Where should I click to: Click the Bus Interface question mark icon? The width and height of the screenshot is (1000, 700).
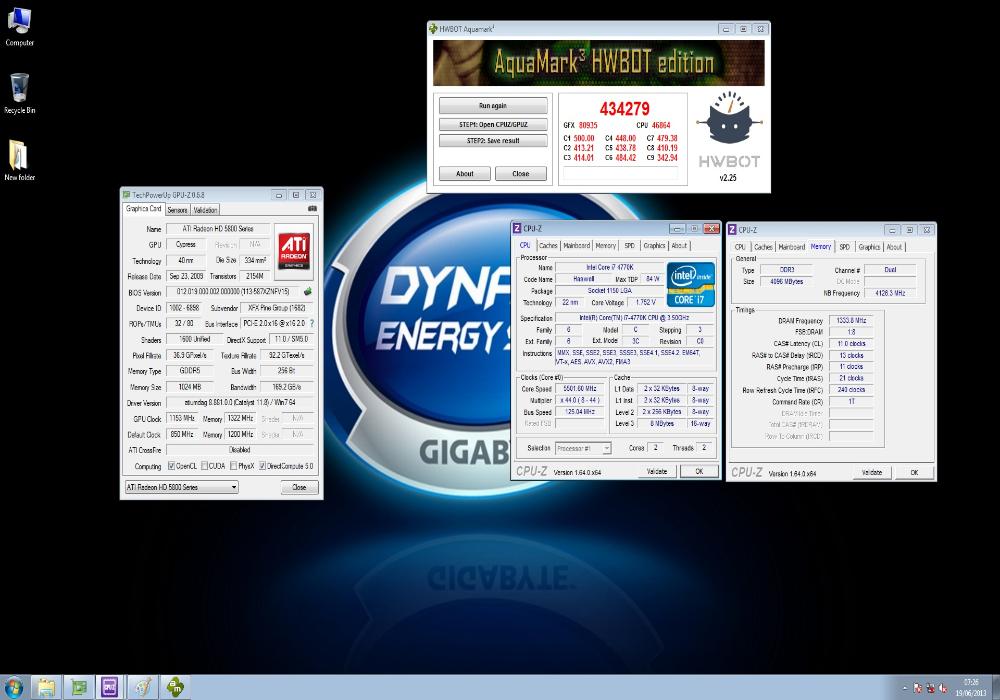tap(312, 323)
